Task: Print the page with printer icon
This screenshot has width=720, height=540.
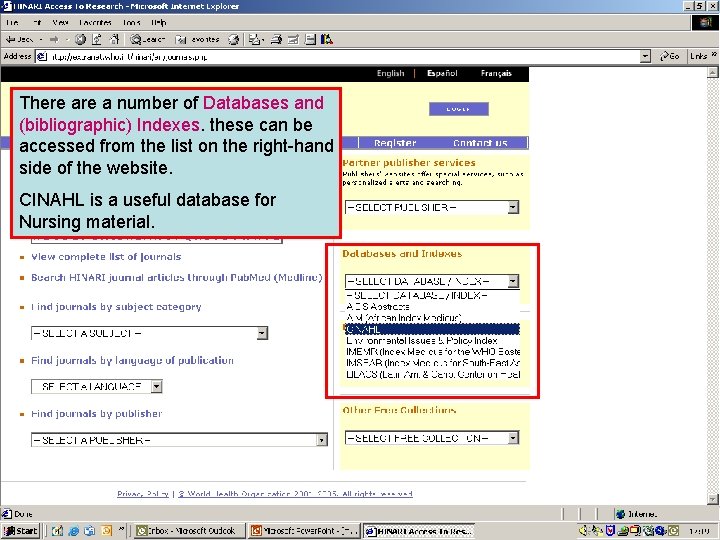Action: point(276,40)
